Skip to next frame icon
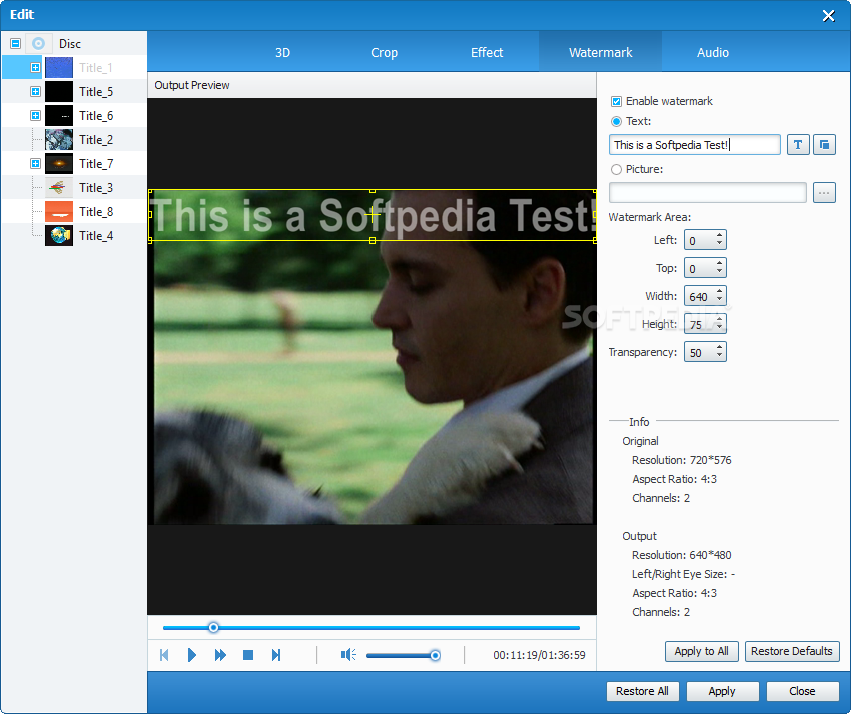The image size is (851, 714). (276, 655)
